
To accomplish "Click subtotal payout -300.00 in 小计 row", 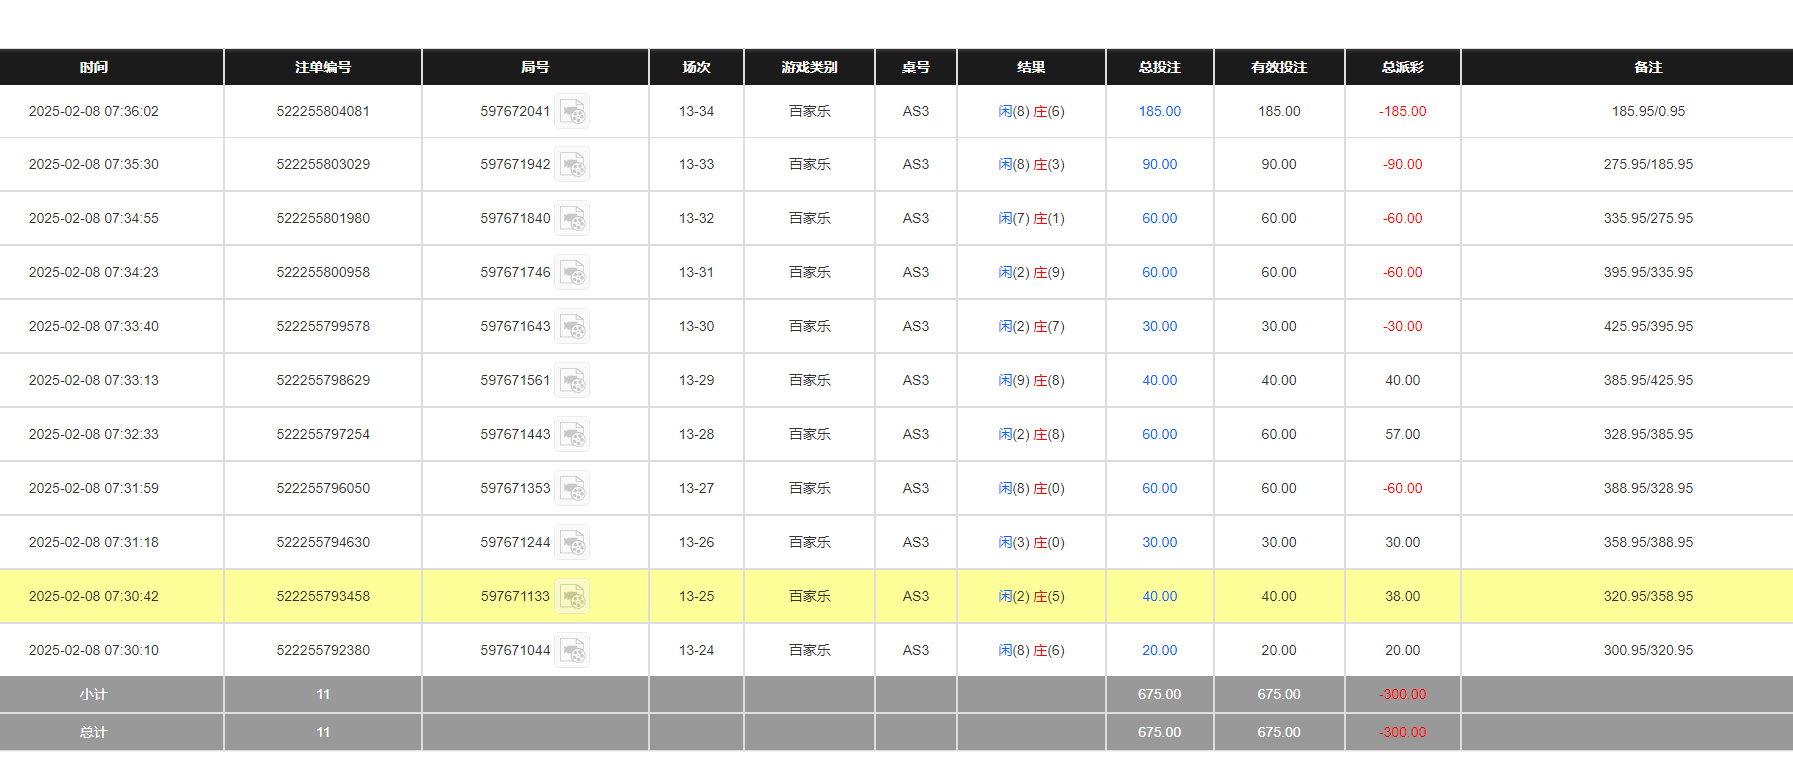I will (x=1403, y=694).
